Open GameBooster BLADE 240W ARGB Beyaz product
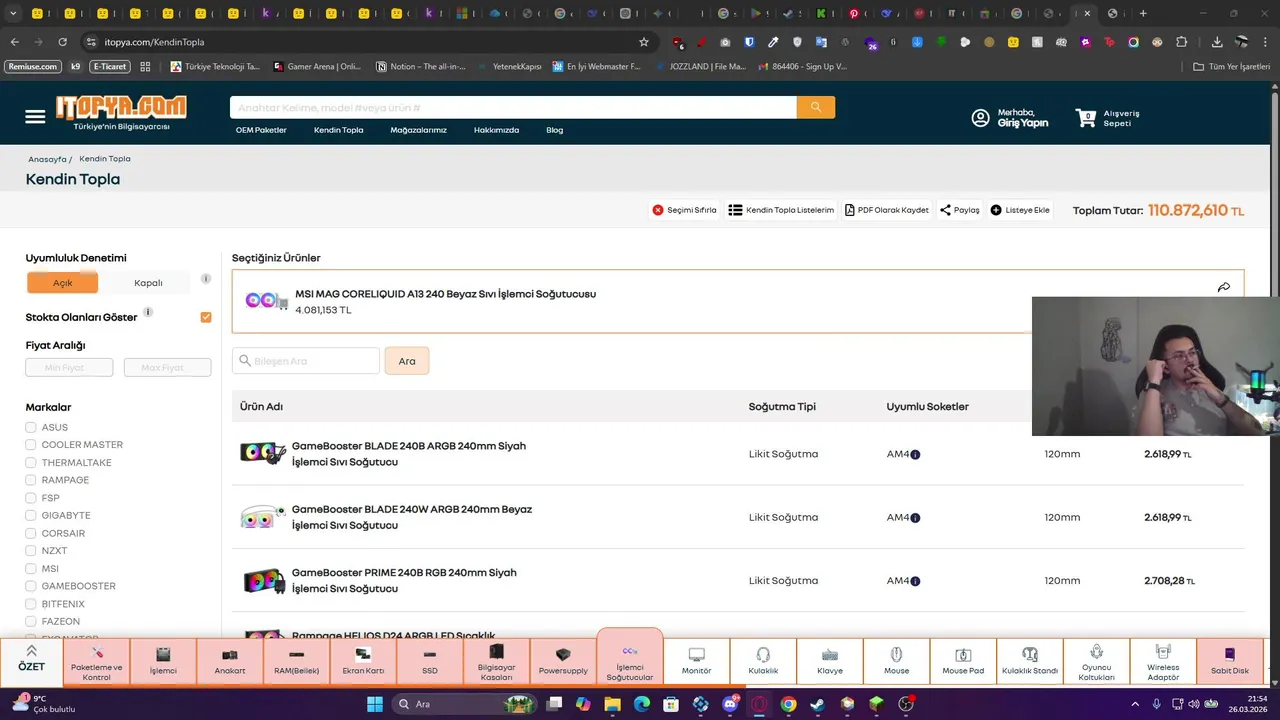 412,517
